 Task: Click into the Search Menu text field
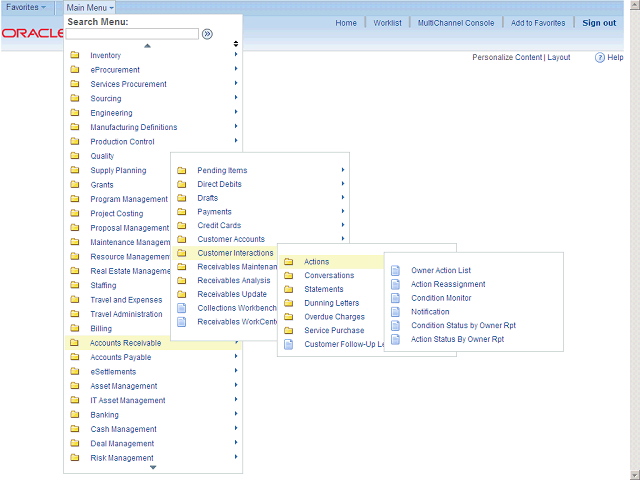point(132,33)
